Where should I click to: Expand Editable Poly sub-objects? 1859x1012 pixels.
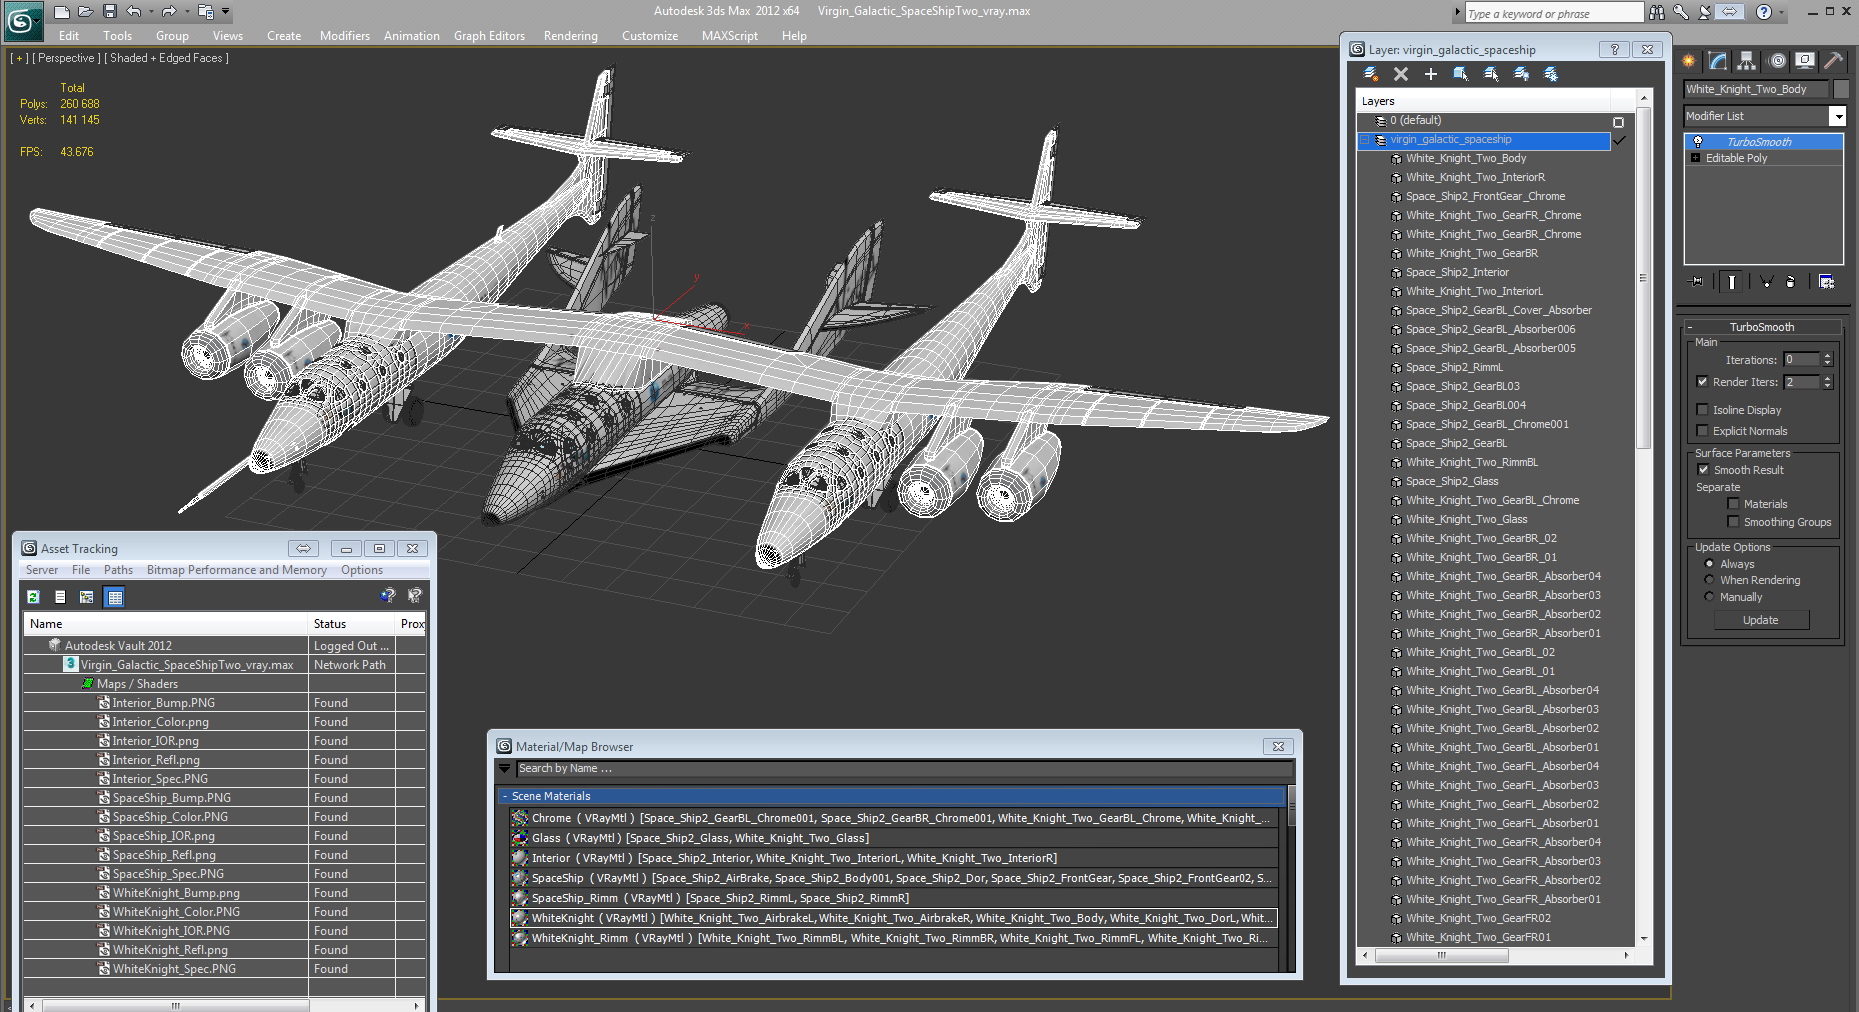click(1696, 158)
